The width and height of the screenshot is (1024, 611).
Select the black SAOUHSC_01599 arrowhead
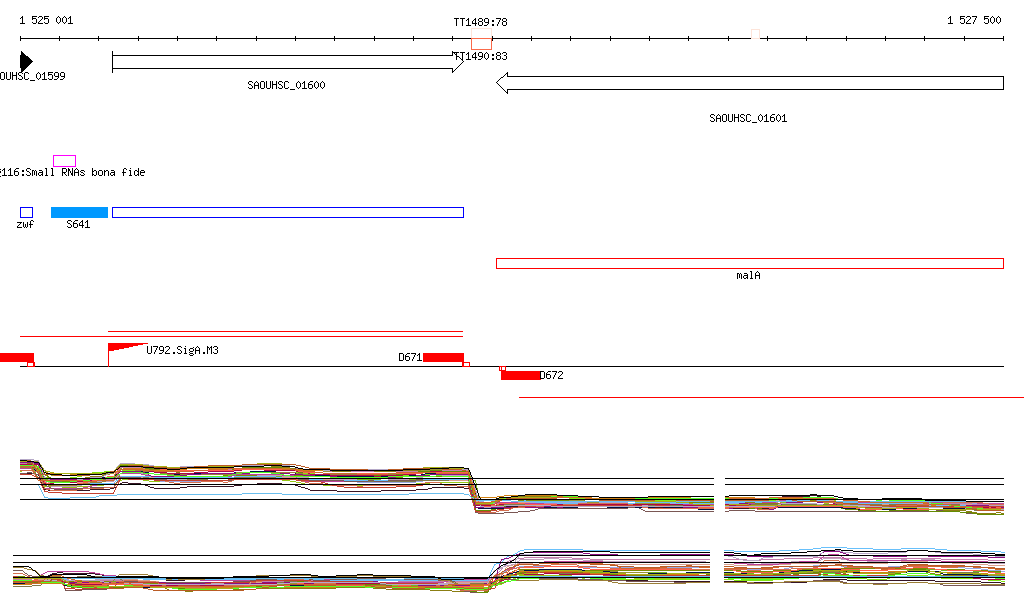point(26,61)
